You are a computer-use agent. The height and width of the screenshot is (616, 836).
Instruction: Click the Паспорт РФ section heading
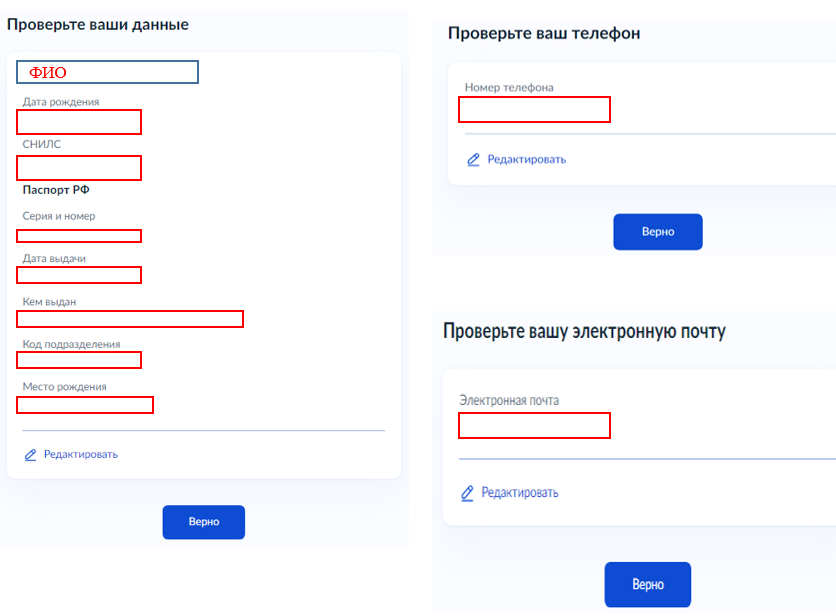(x=56, y=190)
